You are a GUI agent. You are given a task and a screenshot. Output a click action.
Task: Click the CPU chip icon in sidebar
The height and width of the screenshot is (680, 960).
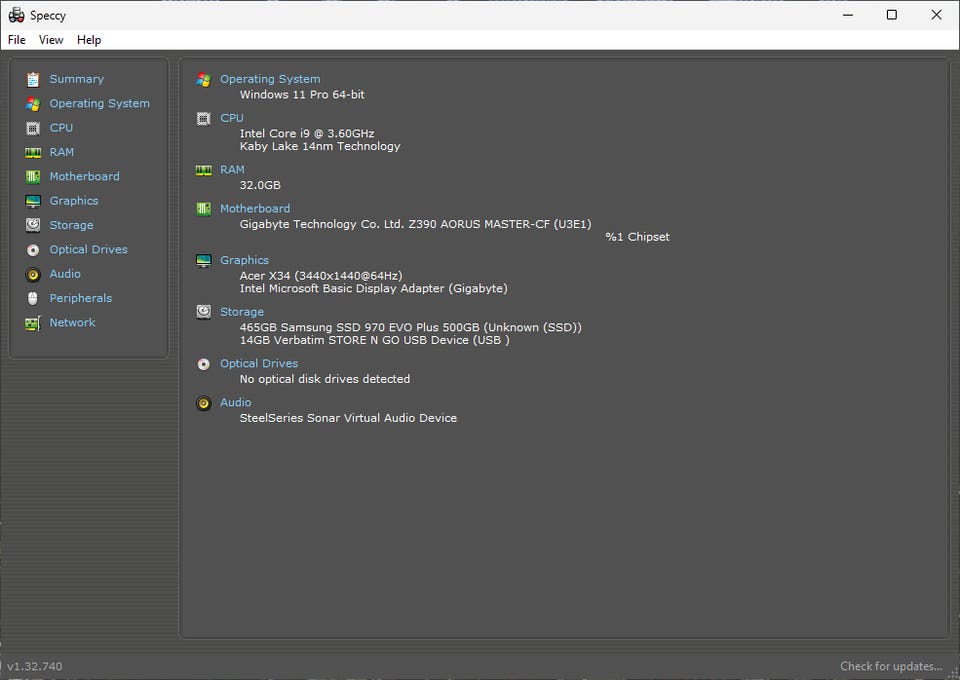pos(33,128)
